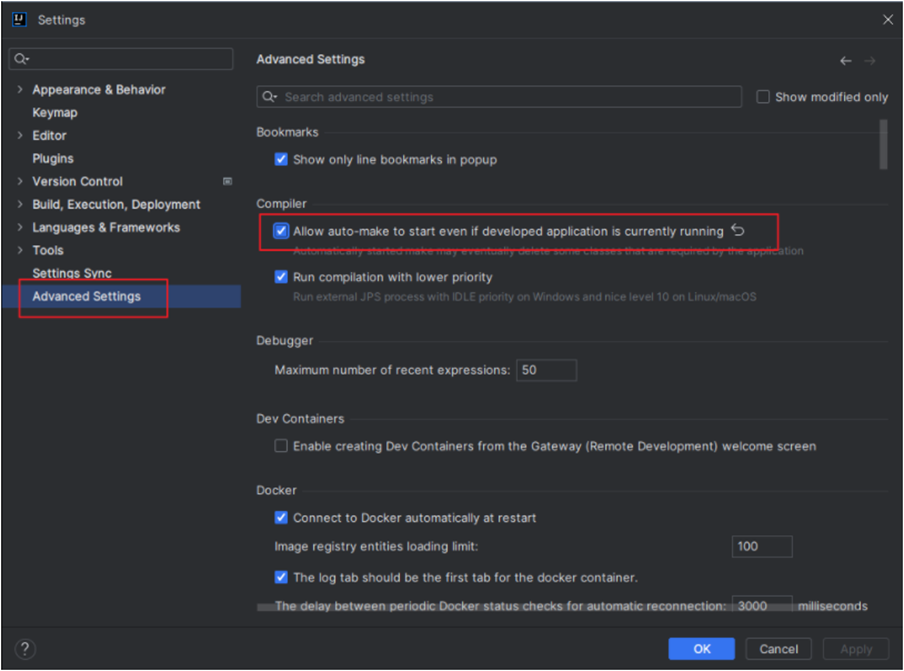Click the Debugger section heading
Screen dimensions: 904x671
285,341
